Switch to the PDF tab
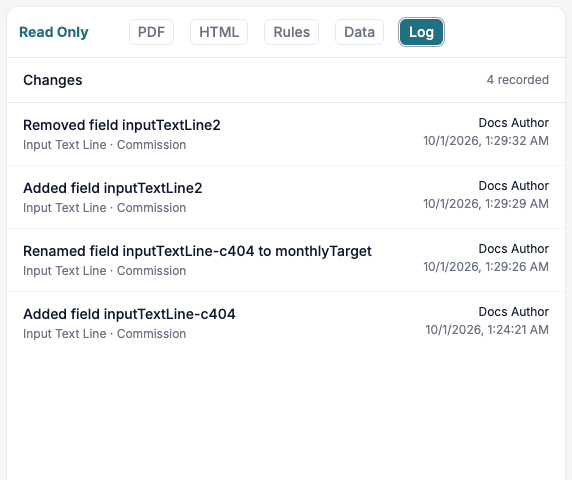 pos(151,32)
